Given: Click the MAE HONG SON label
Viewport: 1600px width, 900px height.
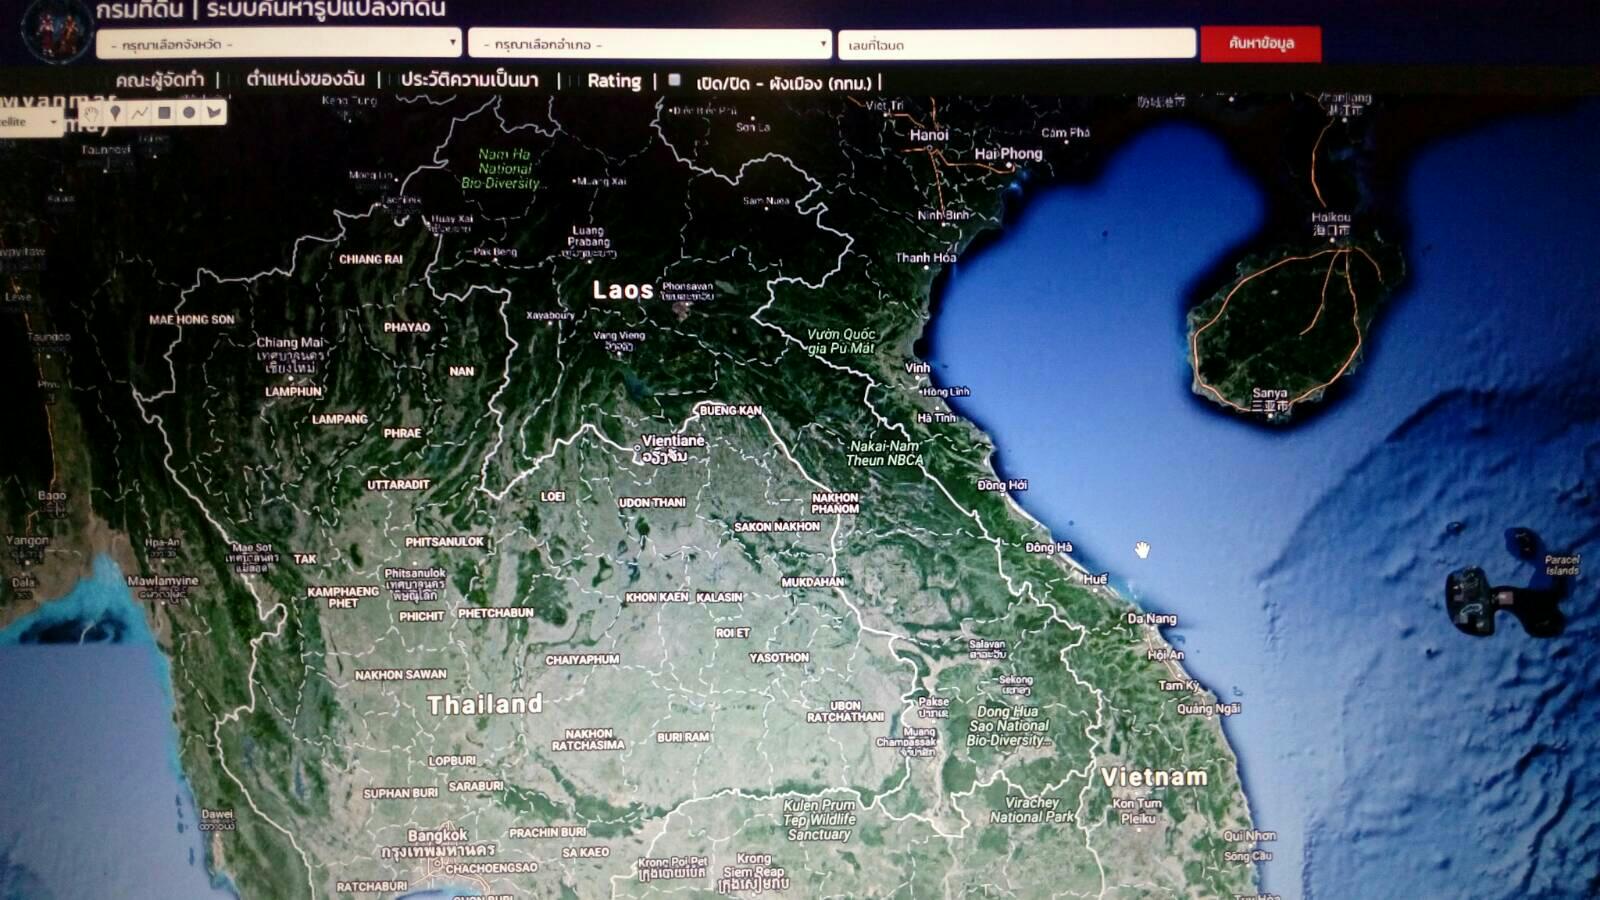Looking at the screenshot, I should coord(192,320).
